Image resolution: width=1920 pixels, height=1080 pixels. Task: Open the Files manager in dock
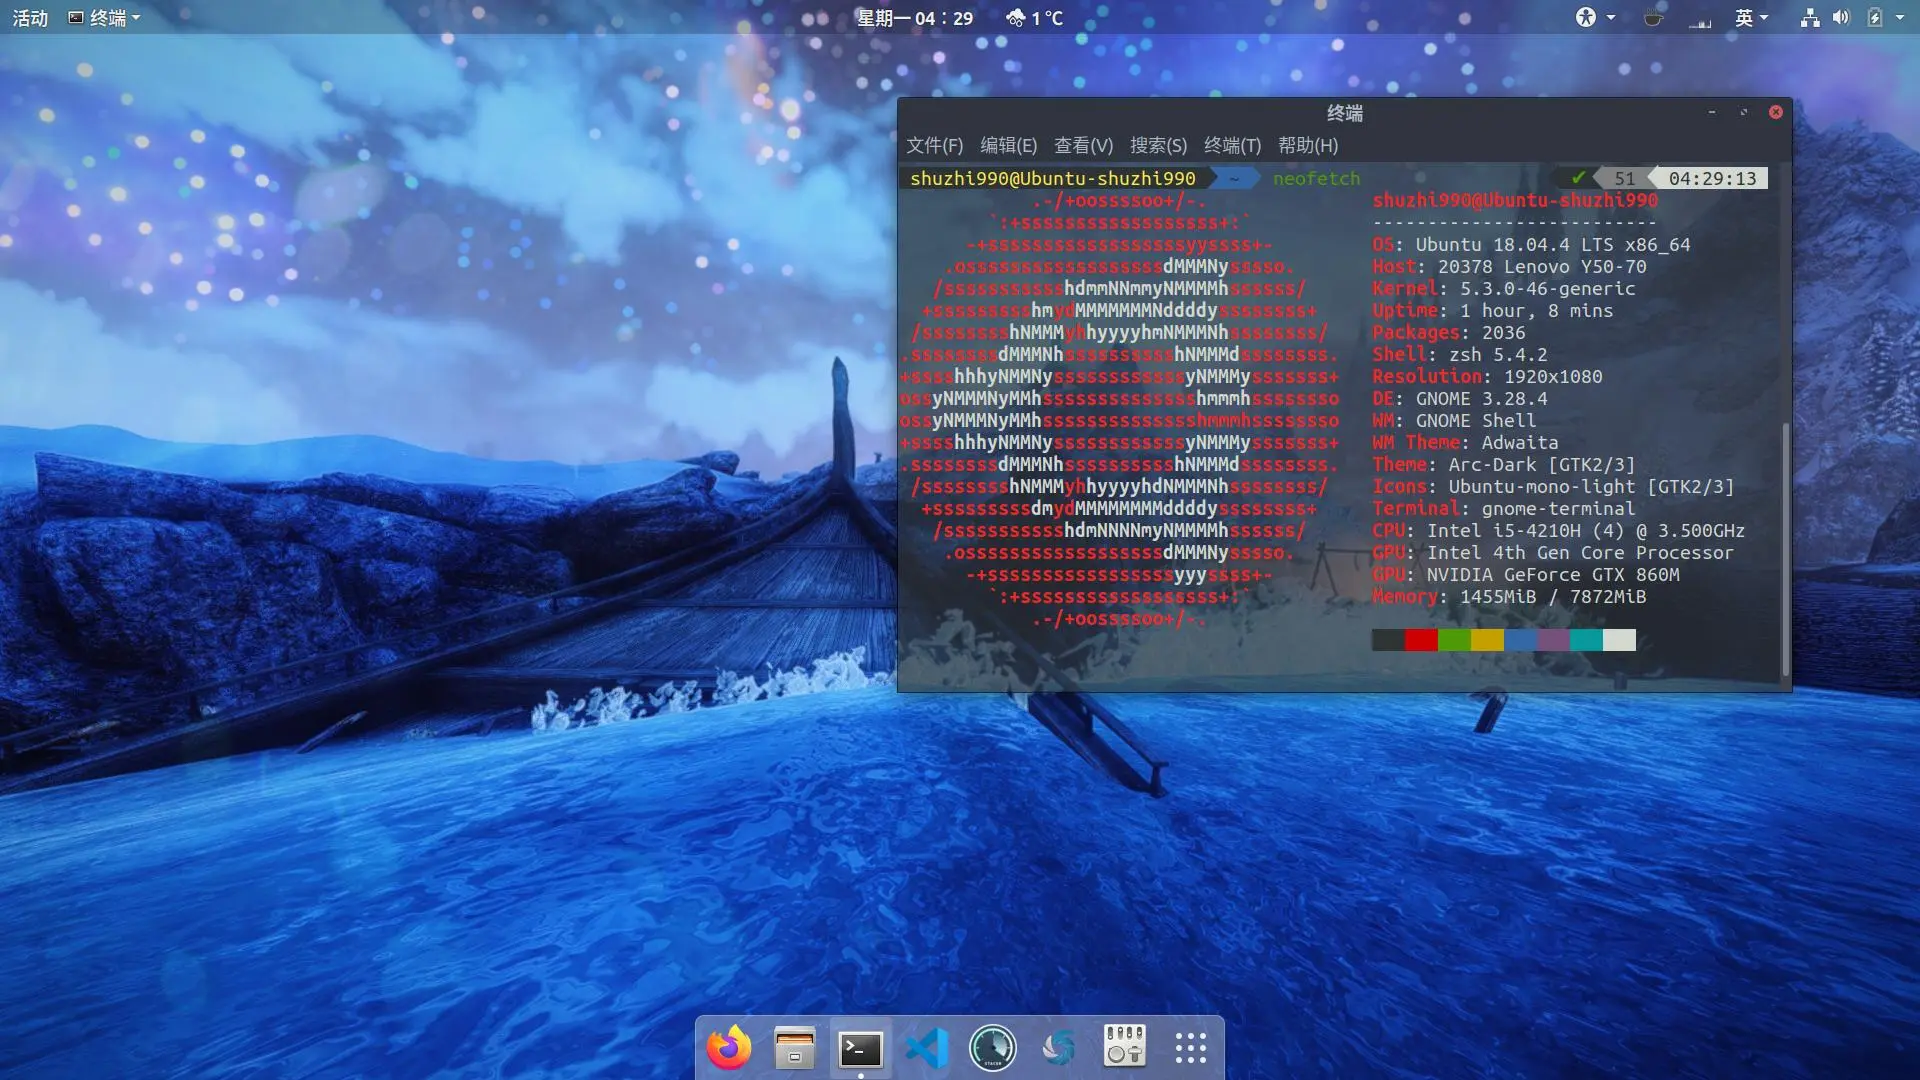(794, 1048)
